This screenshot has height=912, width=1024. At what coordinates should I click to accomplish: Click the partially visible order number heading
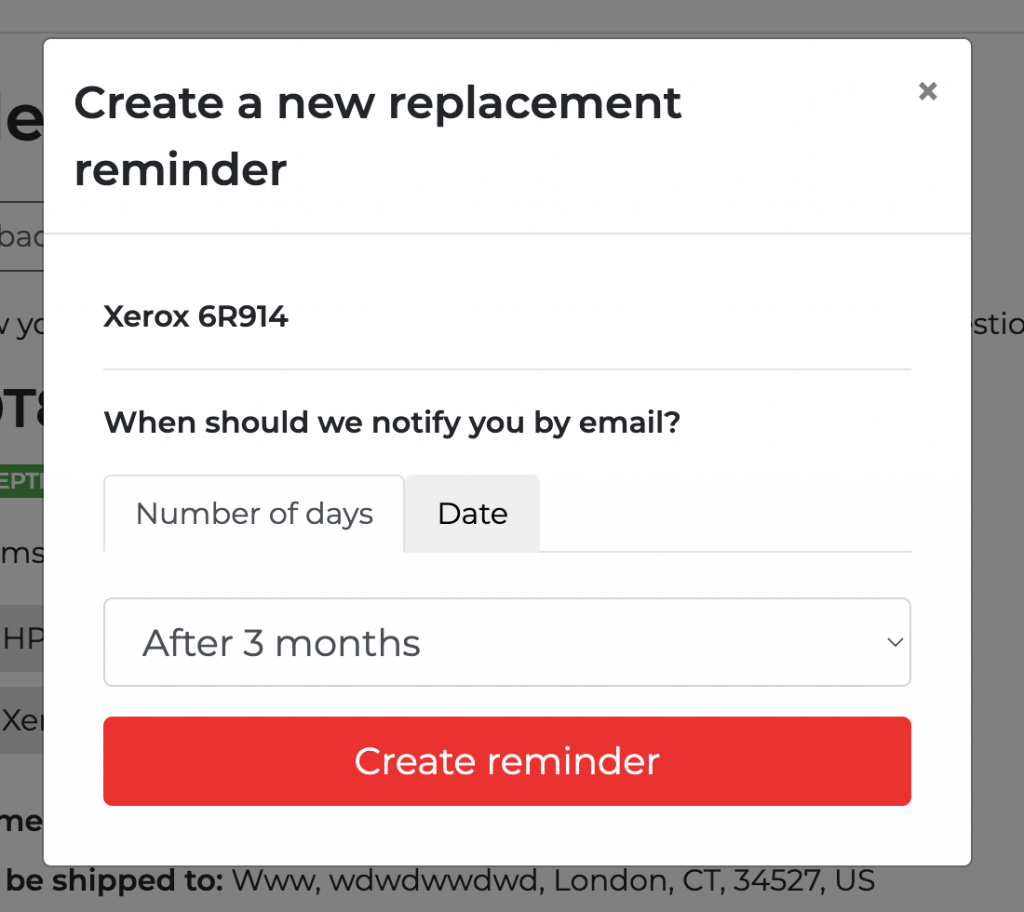point(22,410)
